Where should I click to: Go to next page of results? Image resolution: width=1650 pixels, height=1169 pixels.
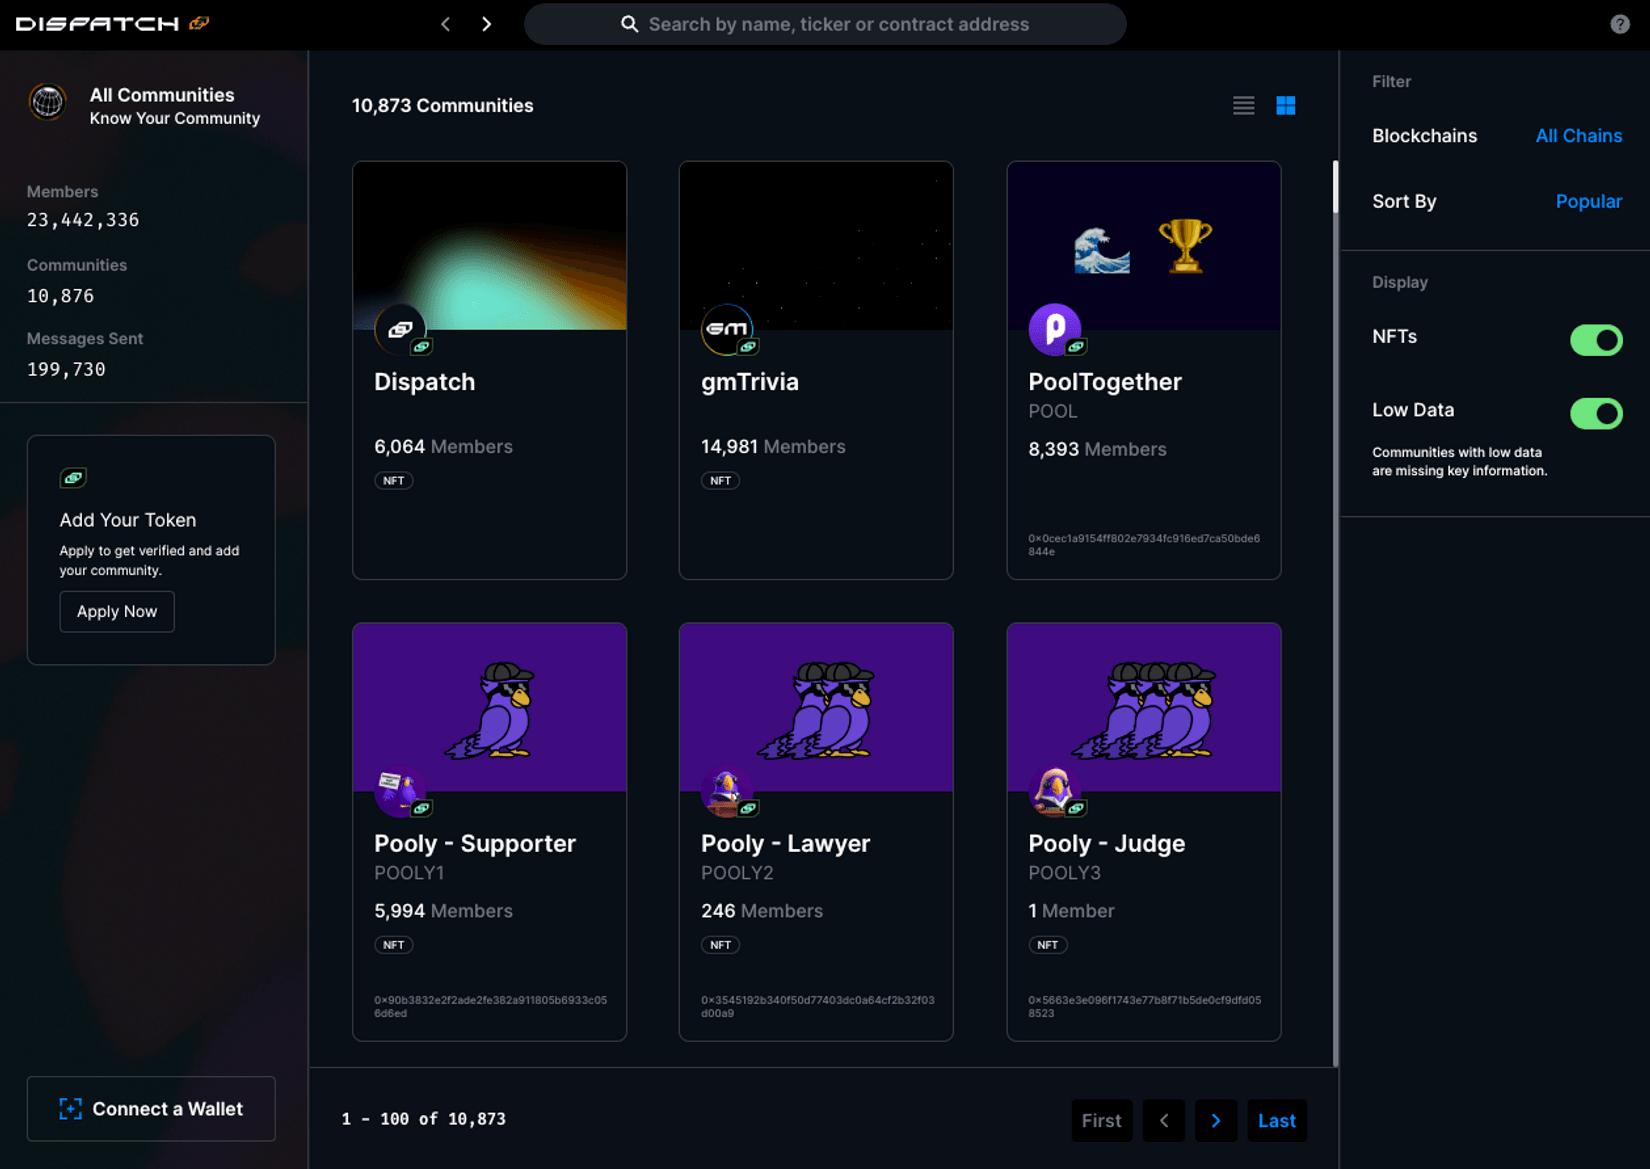[1216, 1121]
